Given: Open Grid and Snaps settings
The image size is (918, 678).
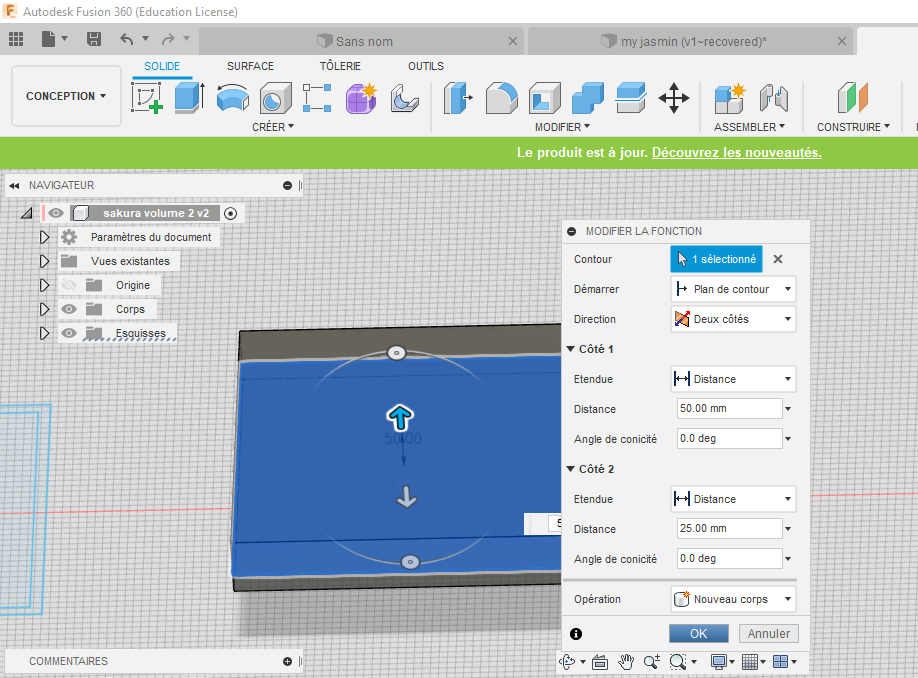Looking at the screenshot, I should (750, 662).
